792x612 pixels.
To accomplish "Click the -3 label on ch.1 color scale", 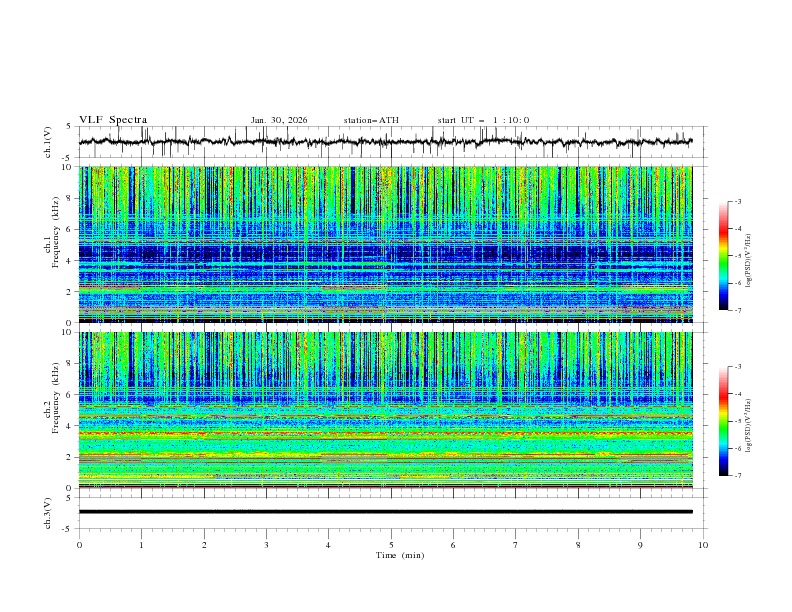I will (x=737, y=201).
